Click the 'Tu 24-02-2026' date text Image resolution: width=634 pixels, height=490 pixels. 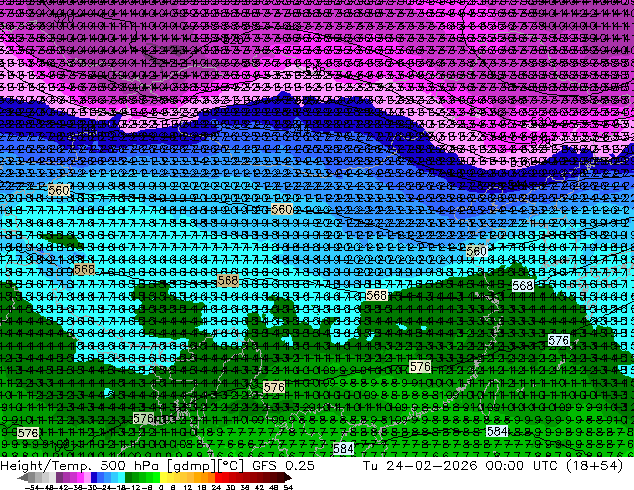point(420,466)
